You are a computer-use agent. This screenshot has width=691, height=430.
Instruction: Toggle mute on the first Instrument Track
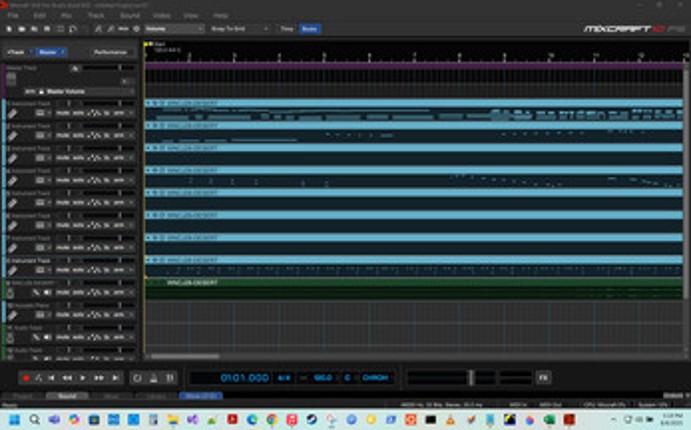62,114
